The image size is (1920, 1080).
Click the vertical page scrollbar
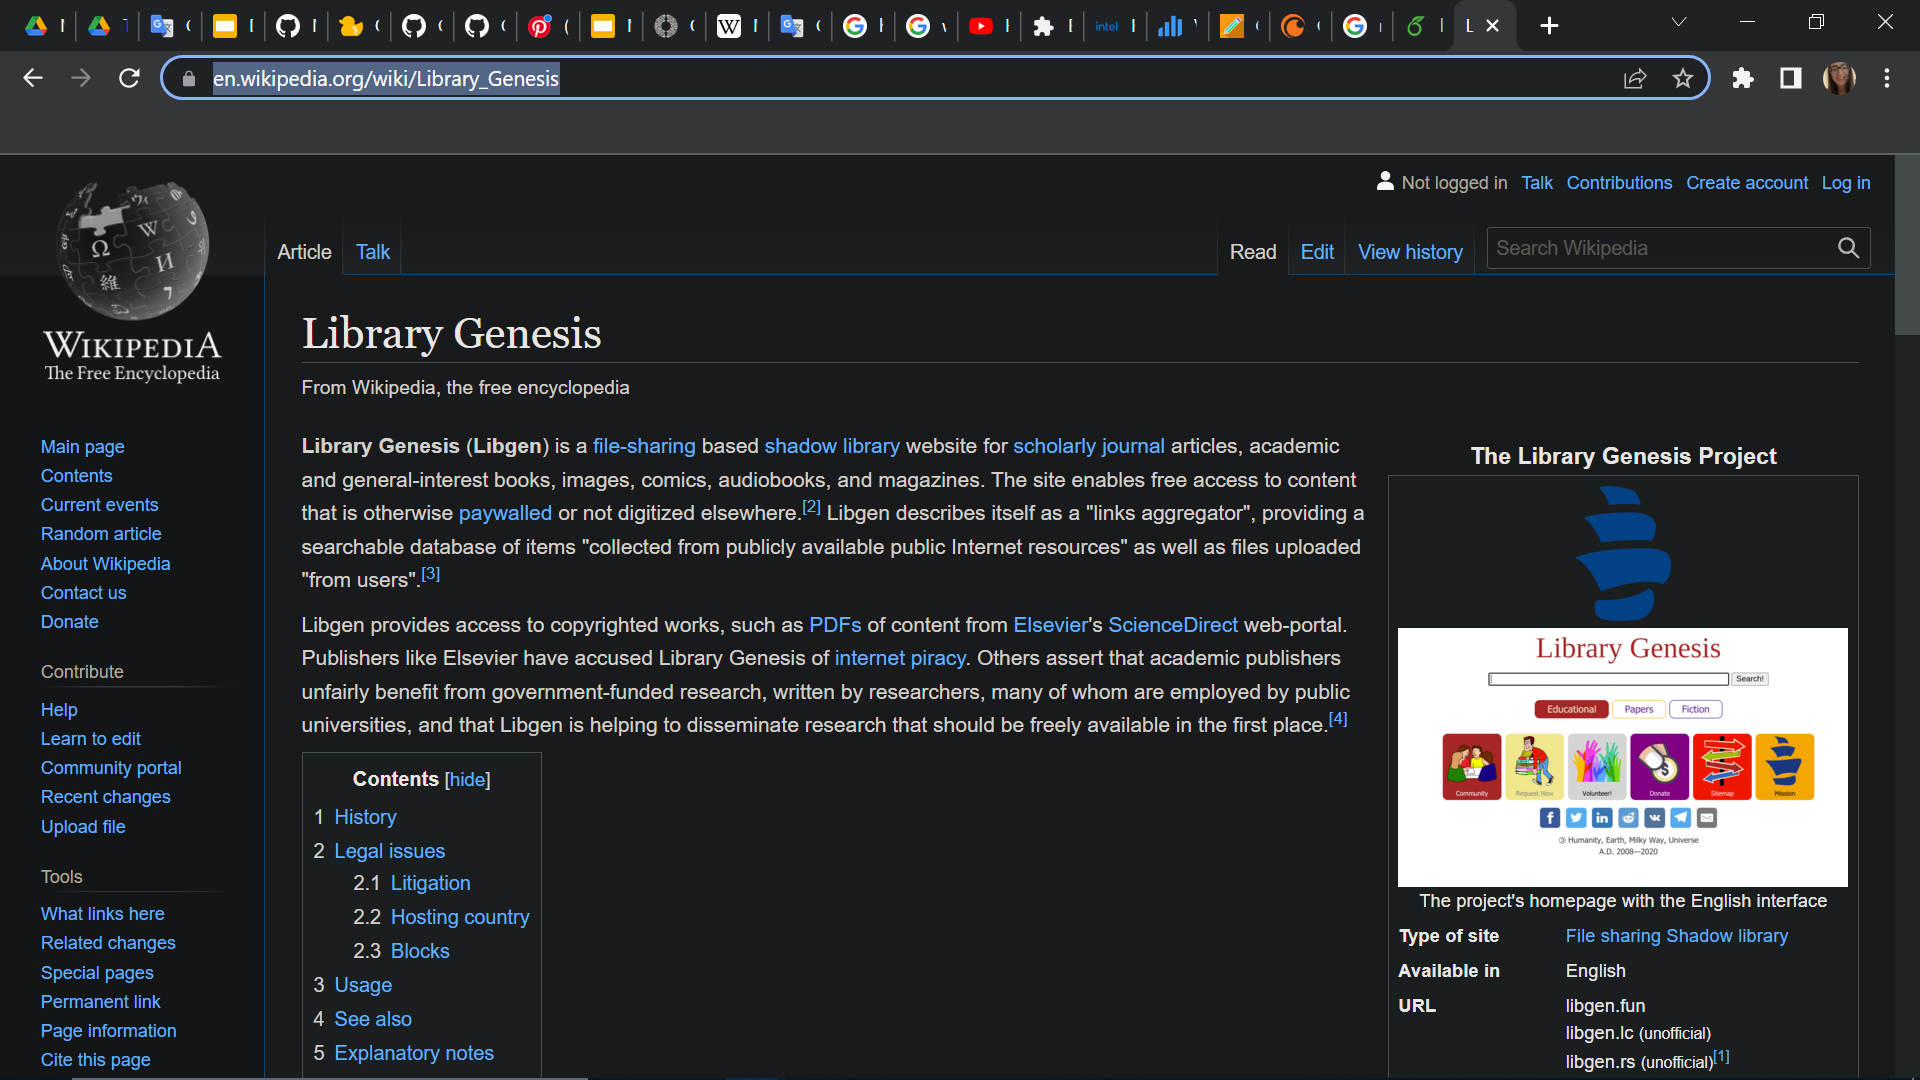1903,245
